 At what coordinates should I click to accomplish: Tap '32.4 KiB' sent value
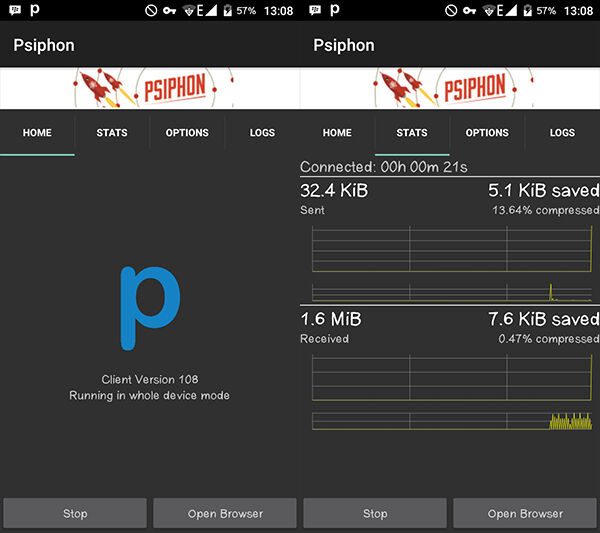click(334, 191)
